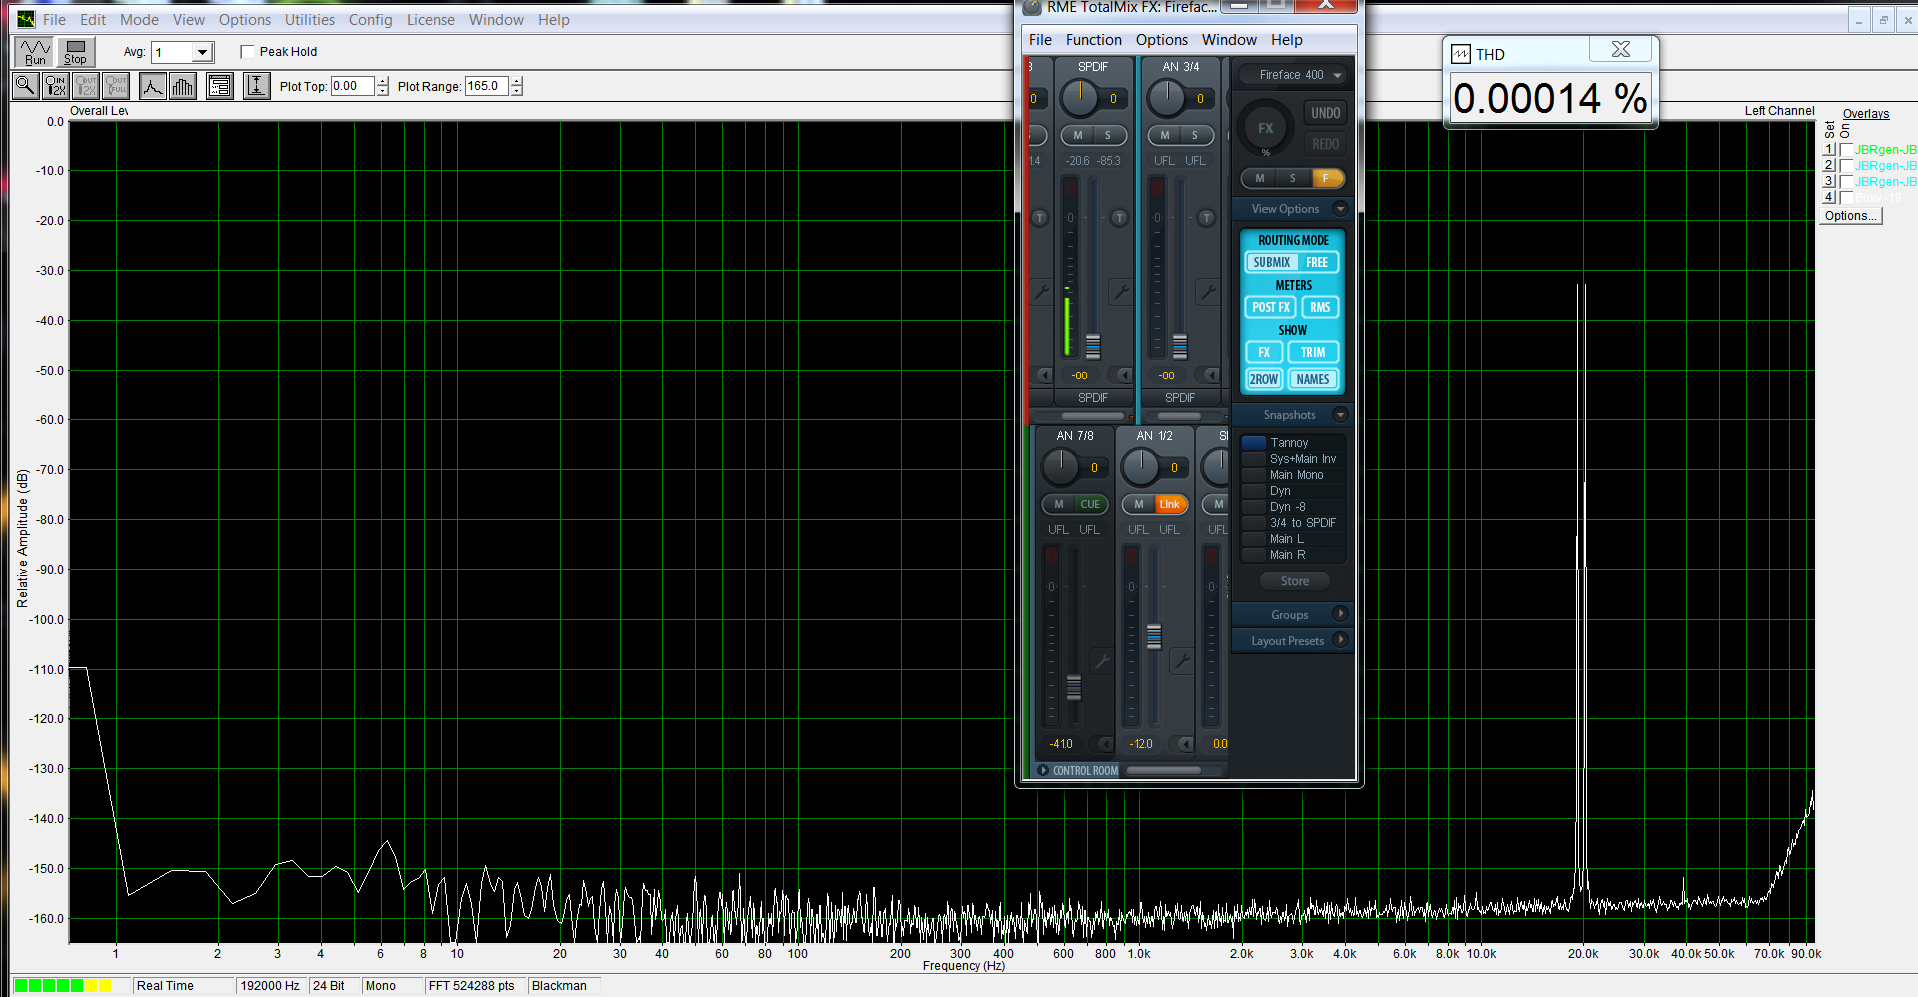Click wrench settings icon on TotalMix AN 1/2 channel

1182,660
